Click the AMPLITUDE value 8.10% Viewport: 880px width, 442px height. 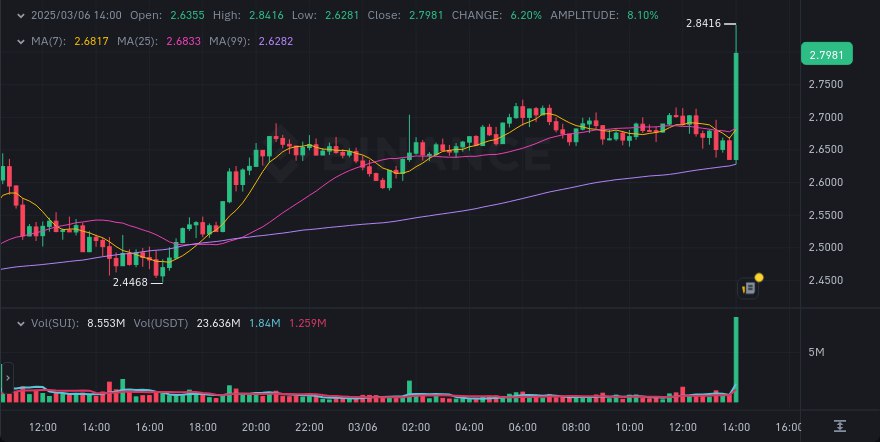pyautogui.click(x=643, y=16)
